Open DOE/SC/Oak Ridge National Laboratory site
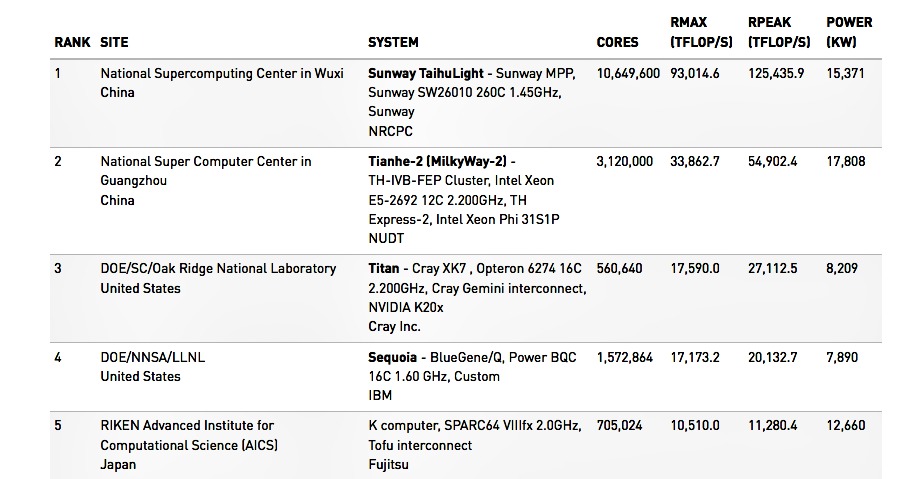Viewport: 910px width, 479px height. click(x=218, y=269)
